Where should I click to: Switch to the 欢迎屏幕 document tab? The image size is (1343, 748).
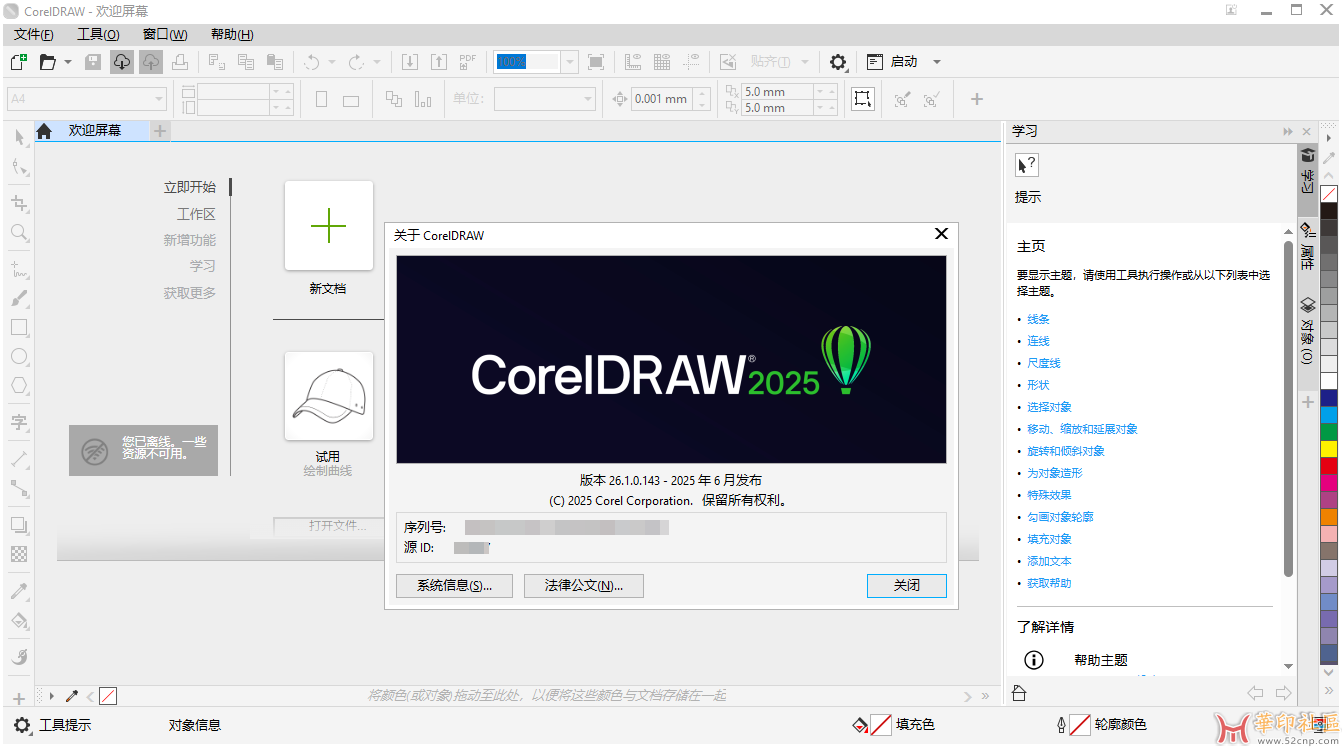(x=95, y=131)
